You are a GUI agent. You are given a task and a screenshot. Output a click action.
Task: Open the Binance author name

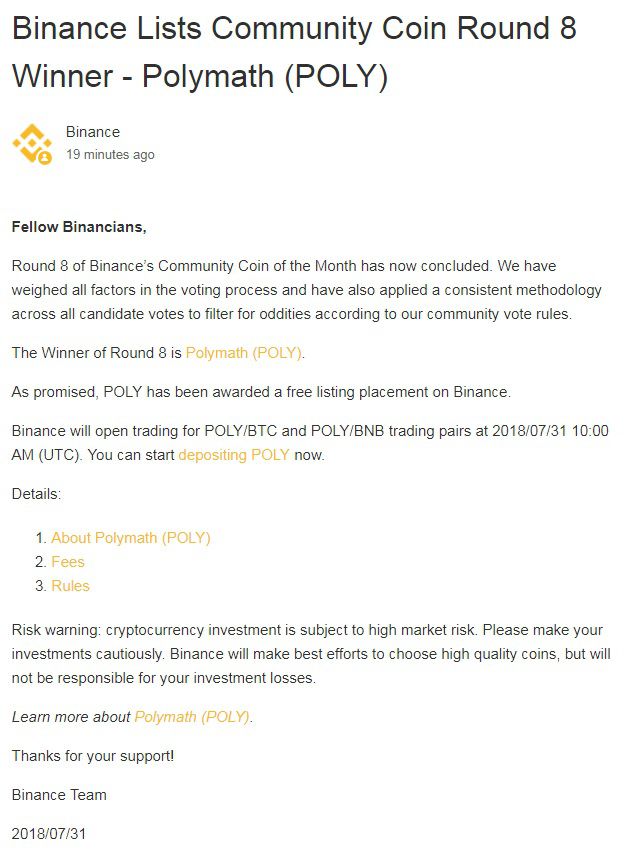[93, 132]
